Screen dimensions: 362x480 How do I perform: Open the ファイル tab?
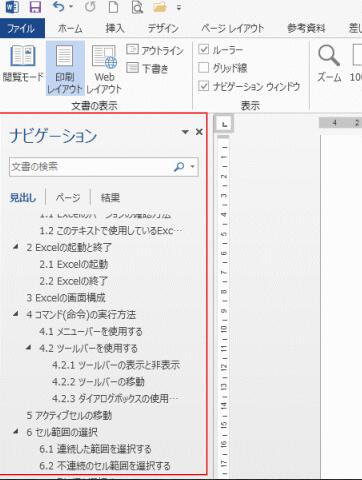(22, 28)
